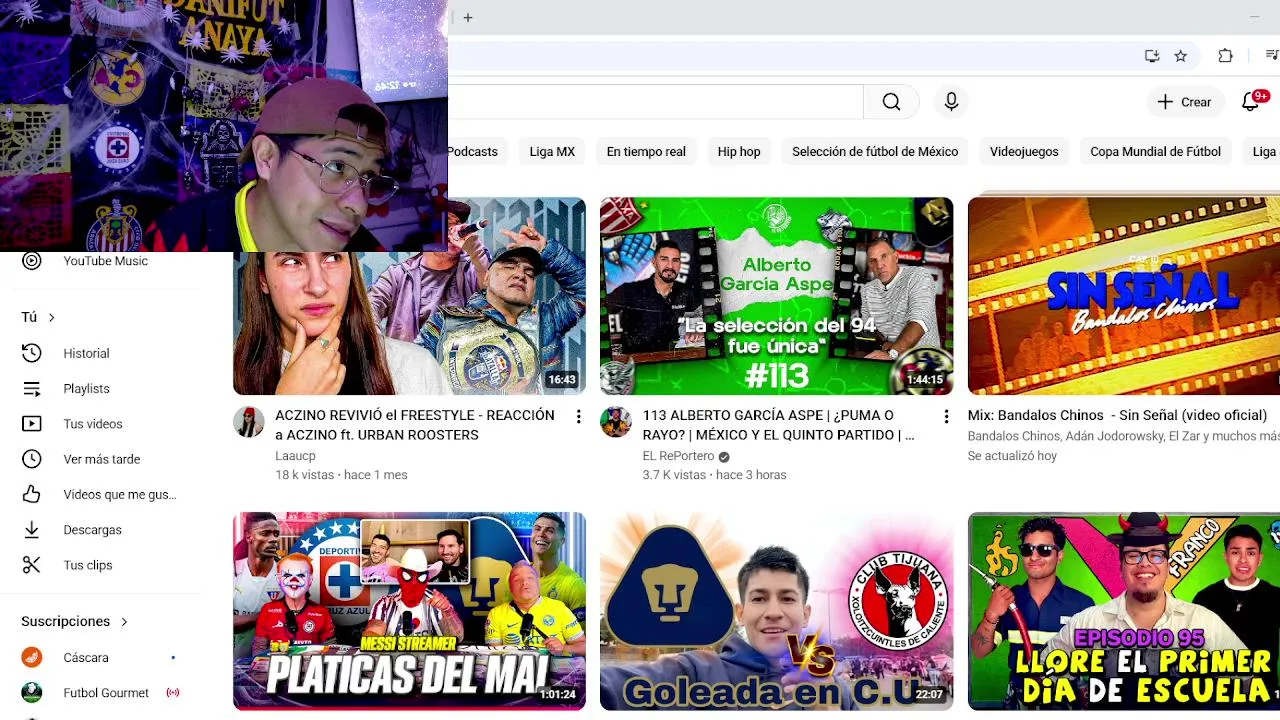Open ACZINO REVIVIÓ el FREESTYLE video title

click(415, 425)
